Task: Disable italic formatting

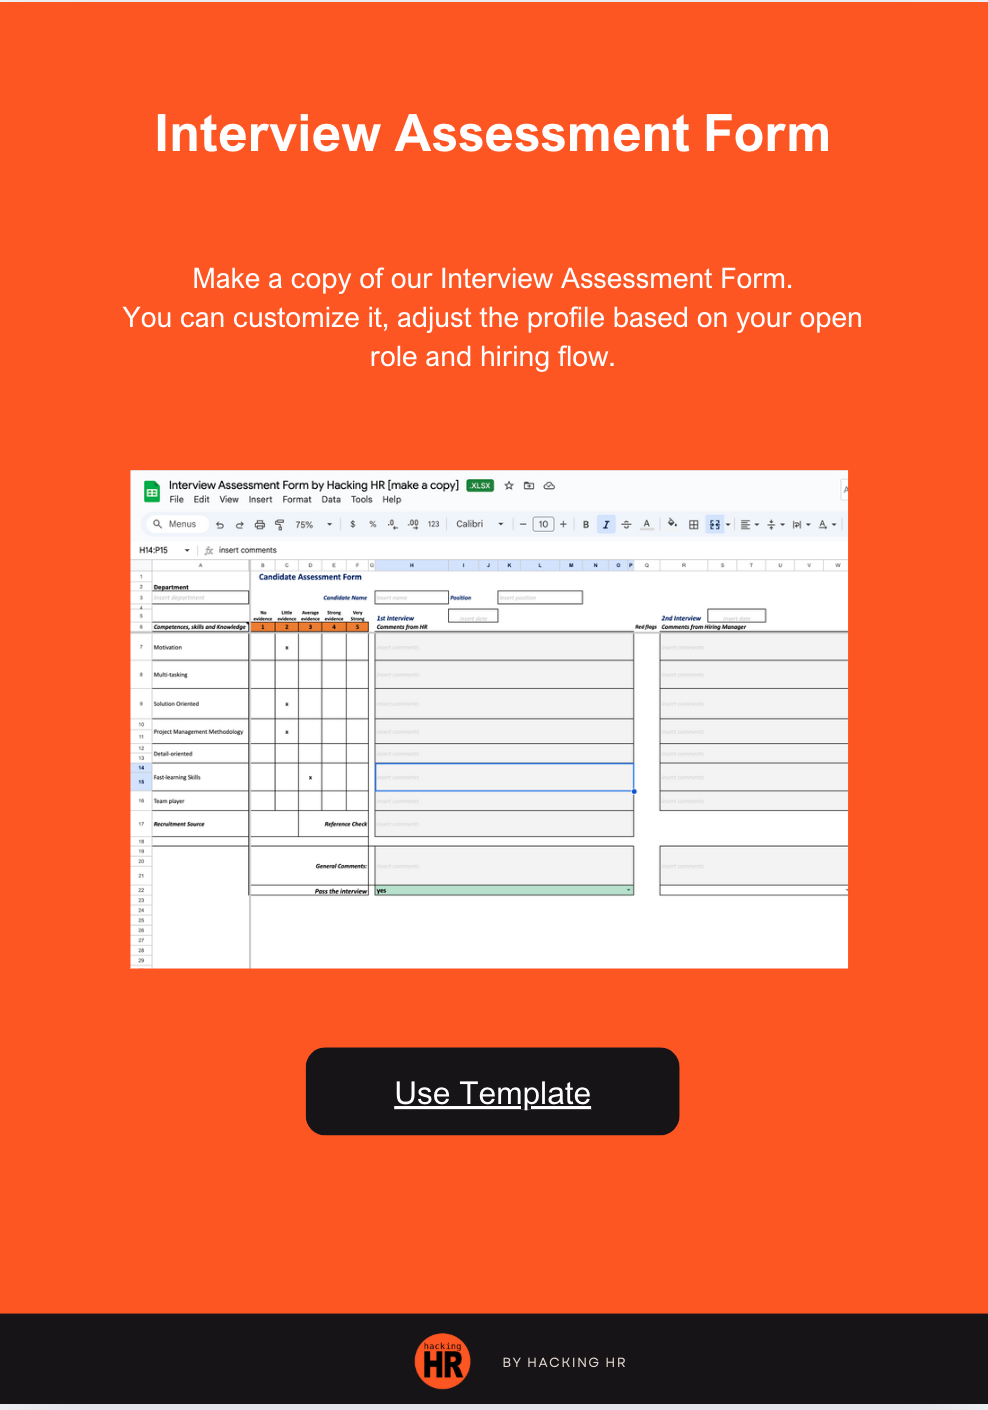Action: point(605,523)
